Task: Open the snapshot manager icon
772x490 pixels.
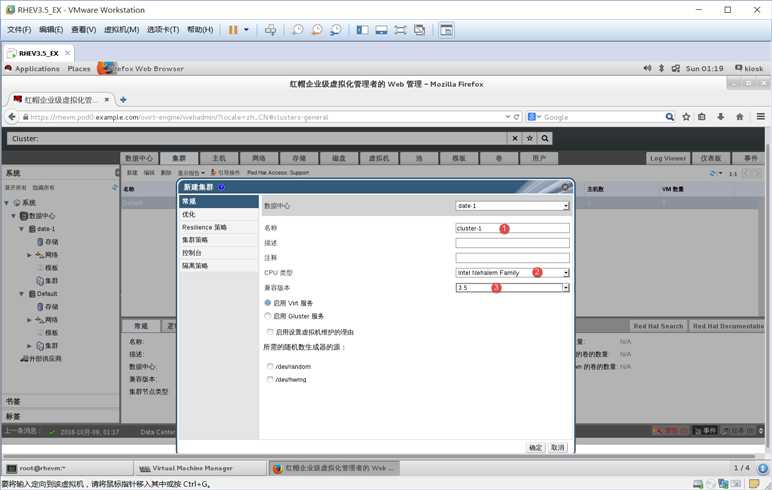Action: click(x=336, y=30)
